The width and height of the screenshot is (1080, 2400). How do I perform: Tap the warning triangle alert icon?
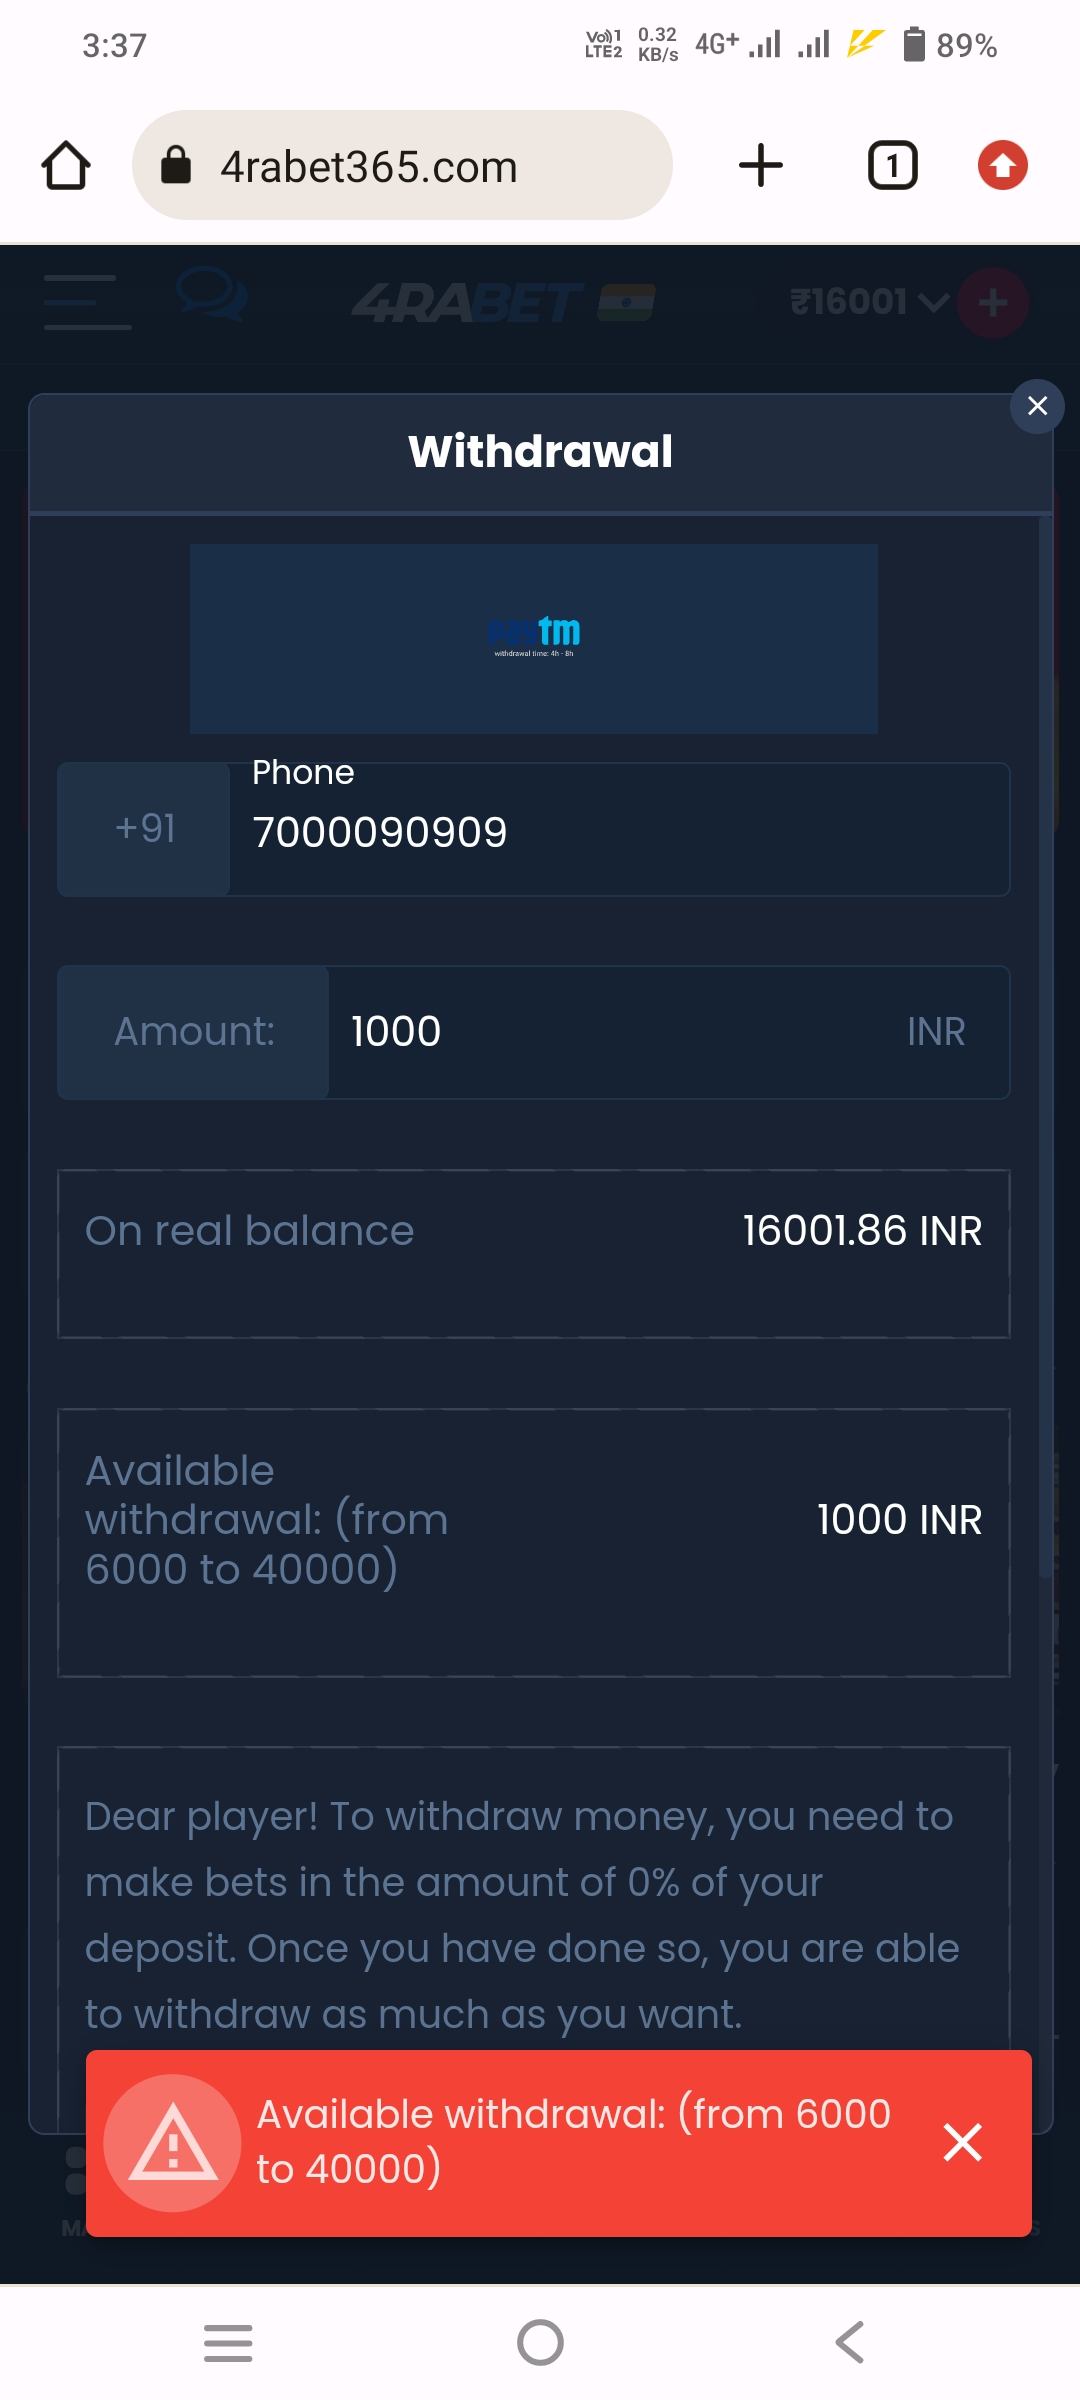coord(173,2142)
